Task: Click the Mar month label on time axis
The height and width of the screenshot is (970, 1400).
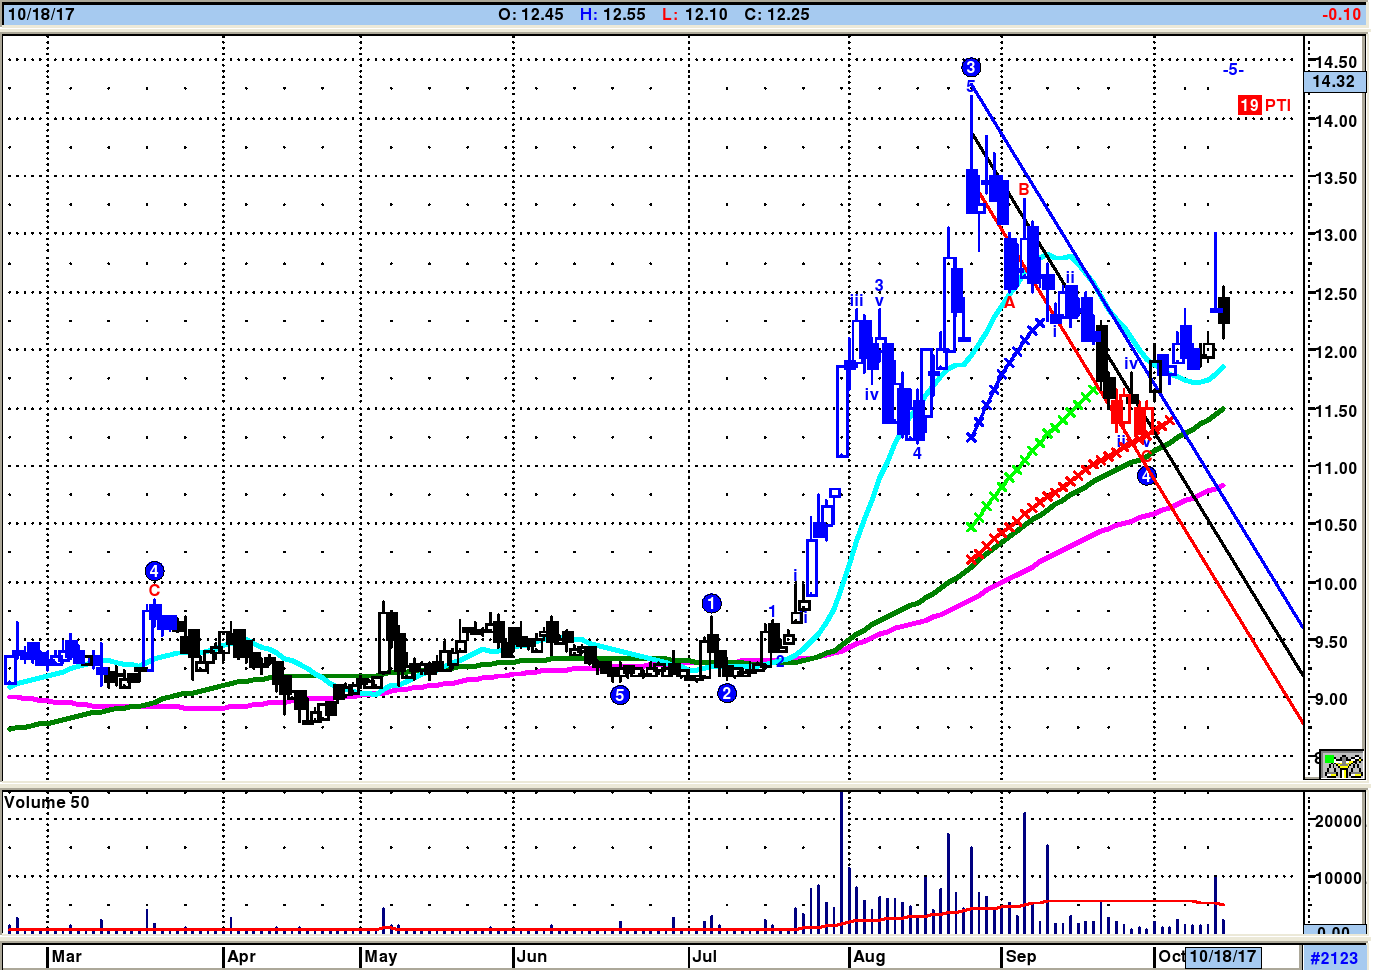Action: pos(67,956)
